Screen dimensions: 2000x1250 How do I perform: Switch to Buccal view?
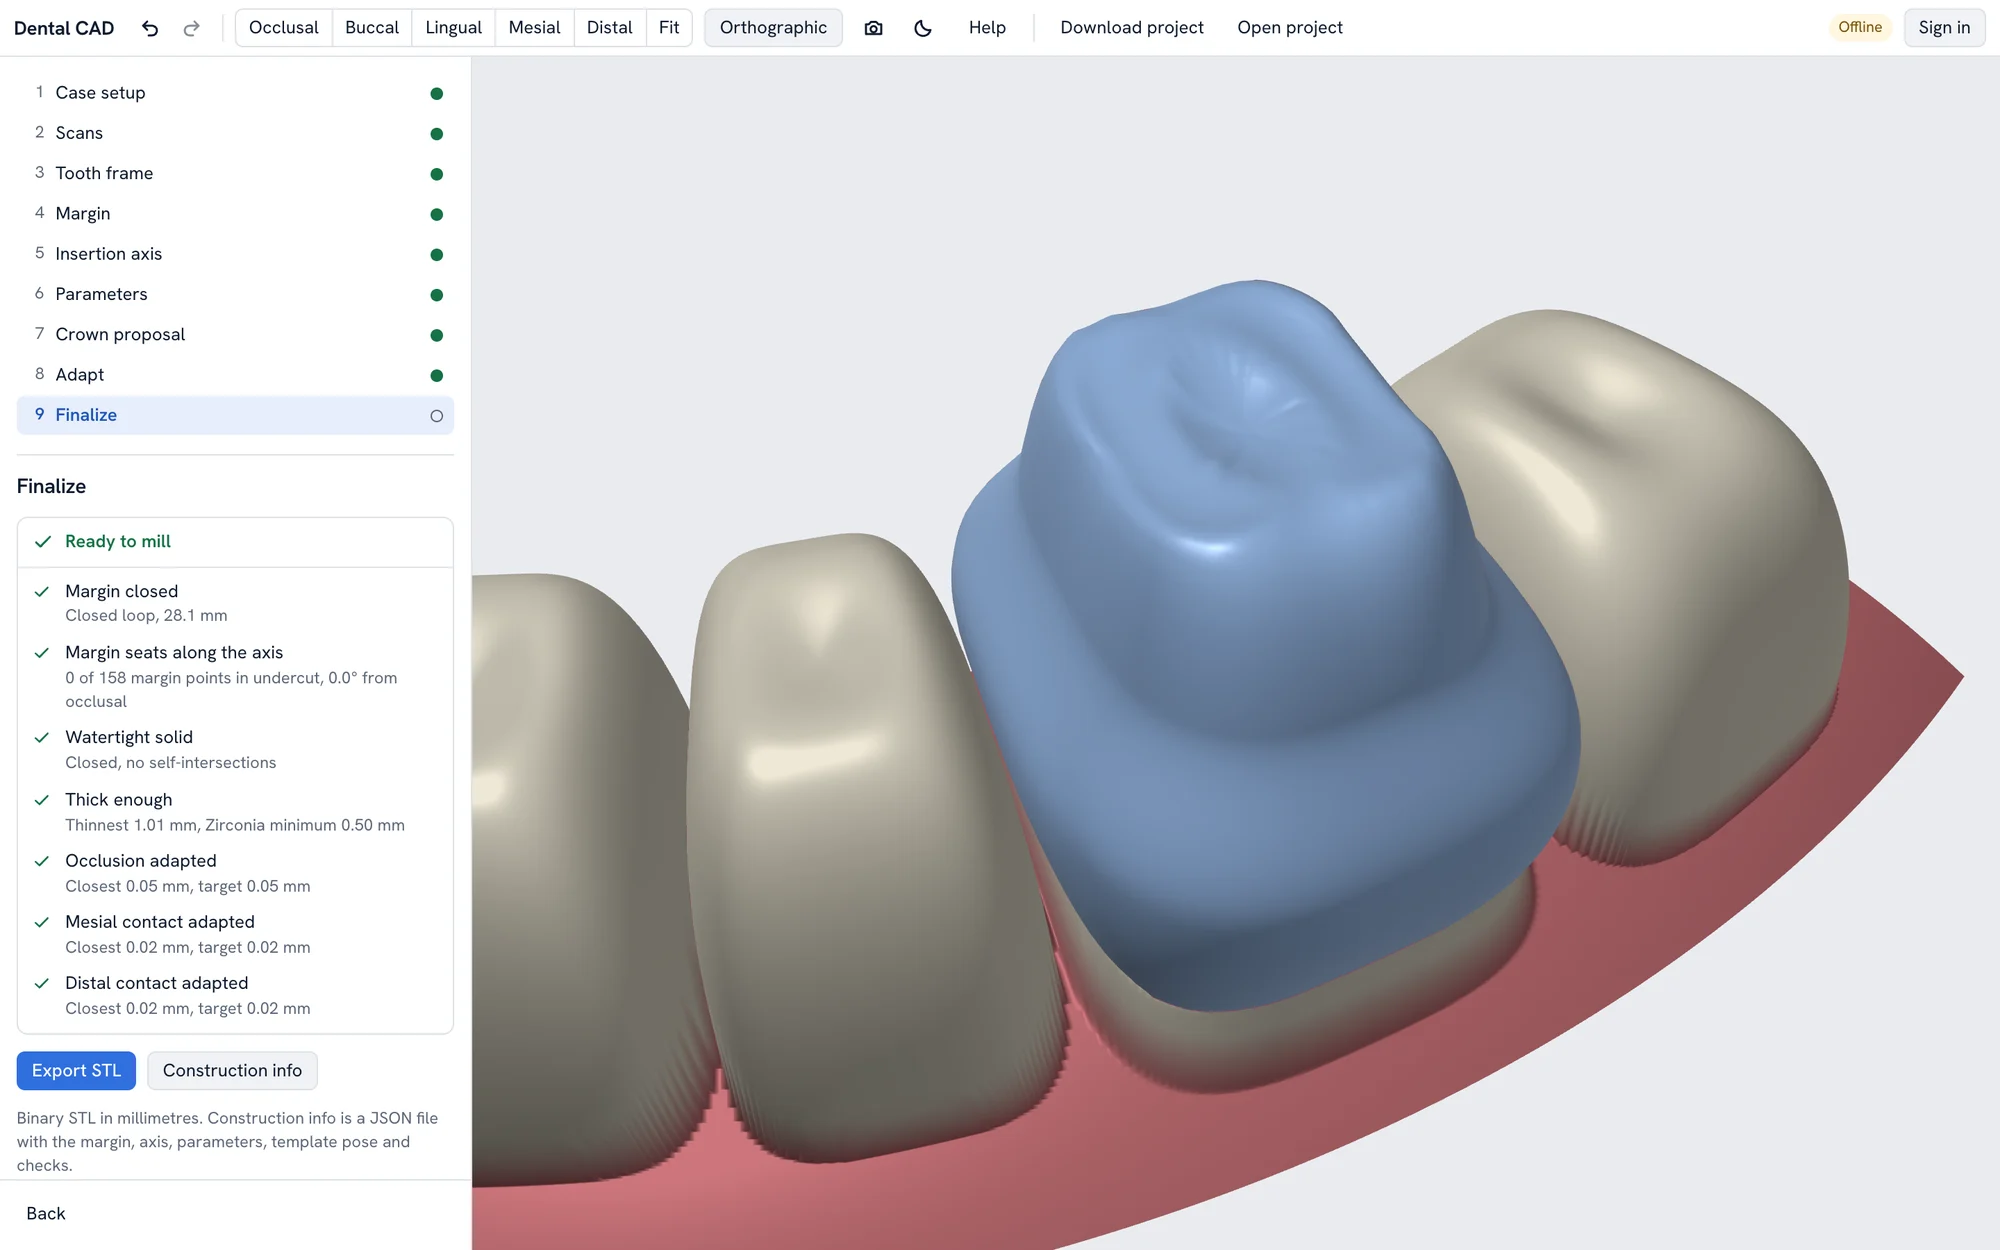[x=372, y=28]
